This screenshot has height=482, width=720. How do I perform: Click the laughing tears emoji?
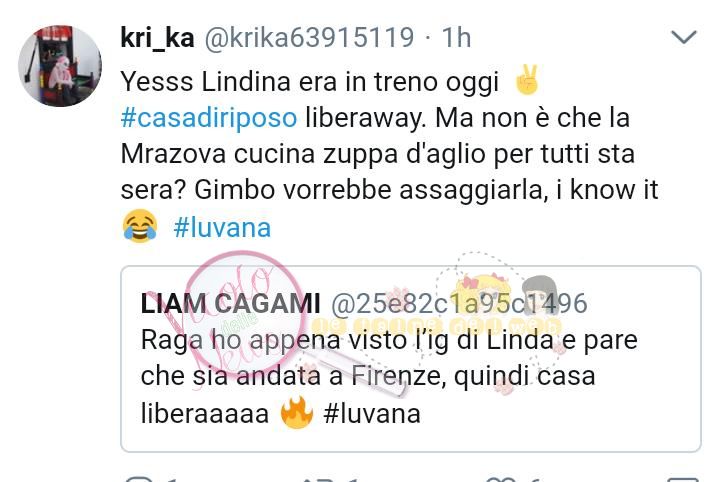point(140,226)
